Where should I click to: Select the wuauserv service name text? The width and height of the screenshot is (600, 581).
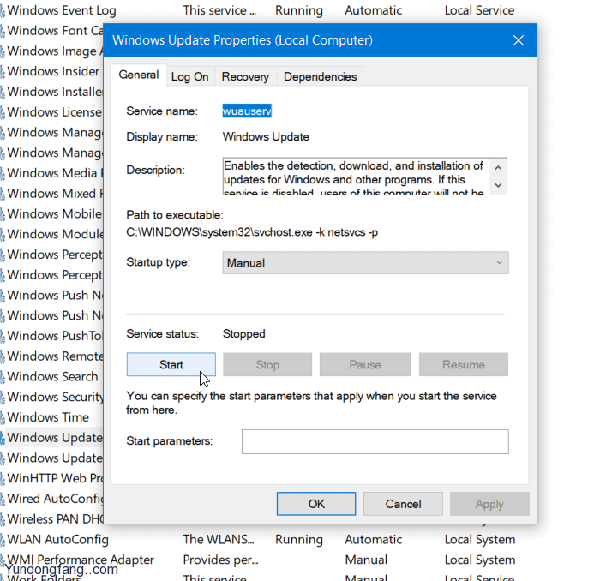pyautogui.click(x=247, y=111)
